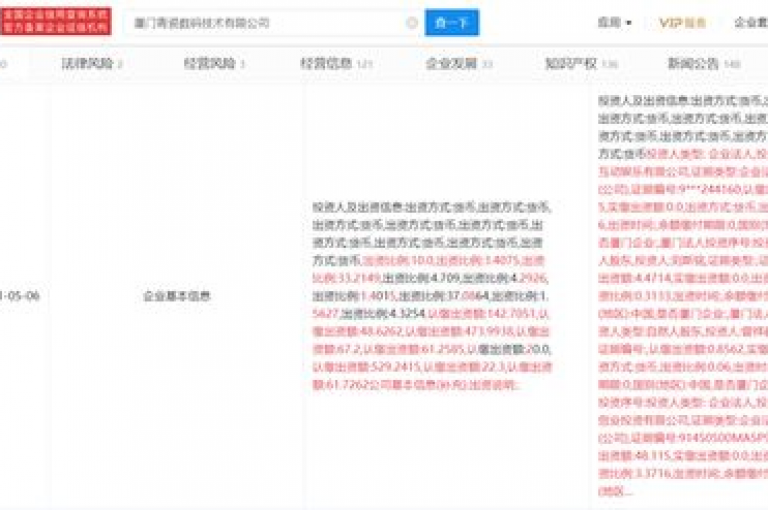Click the 企业基本信息 cell
This screenshot has width=768, height=510.
(176, 296)
